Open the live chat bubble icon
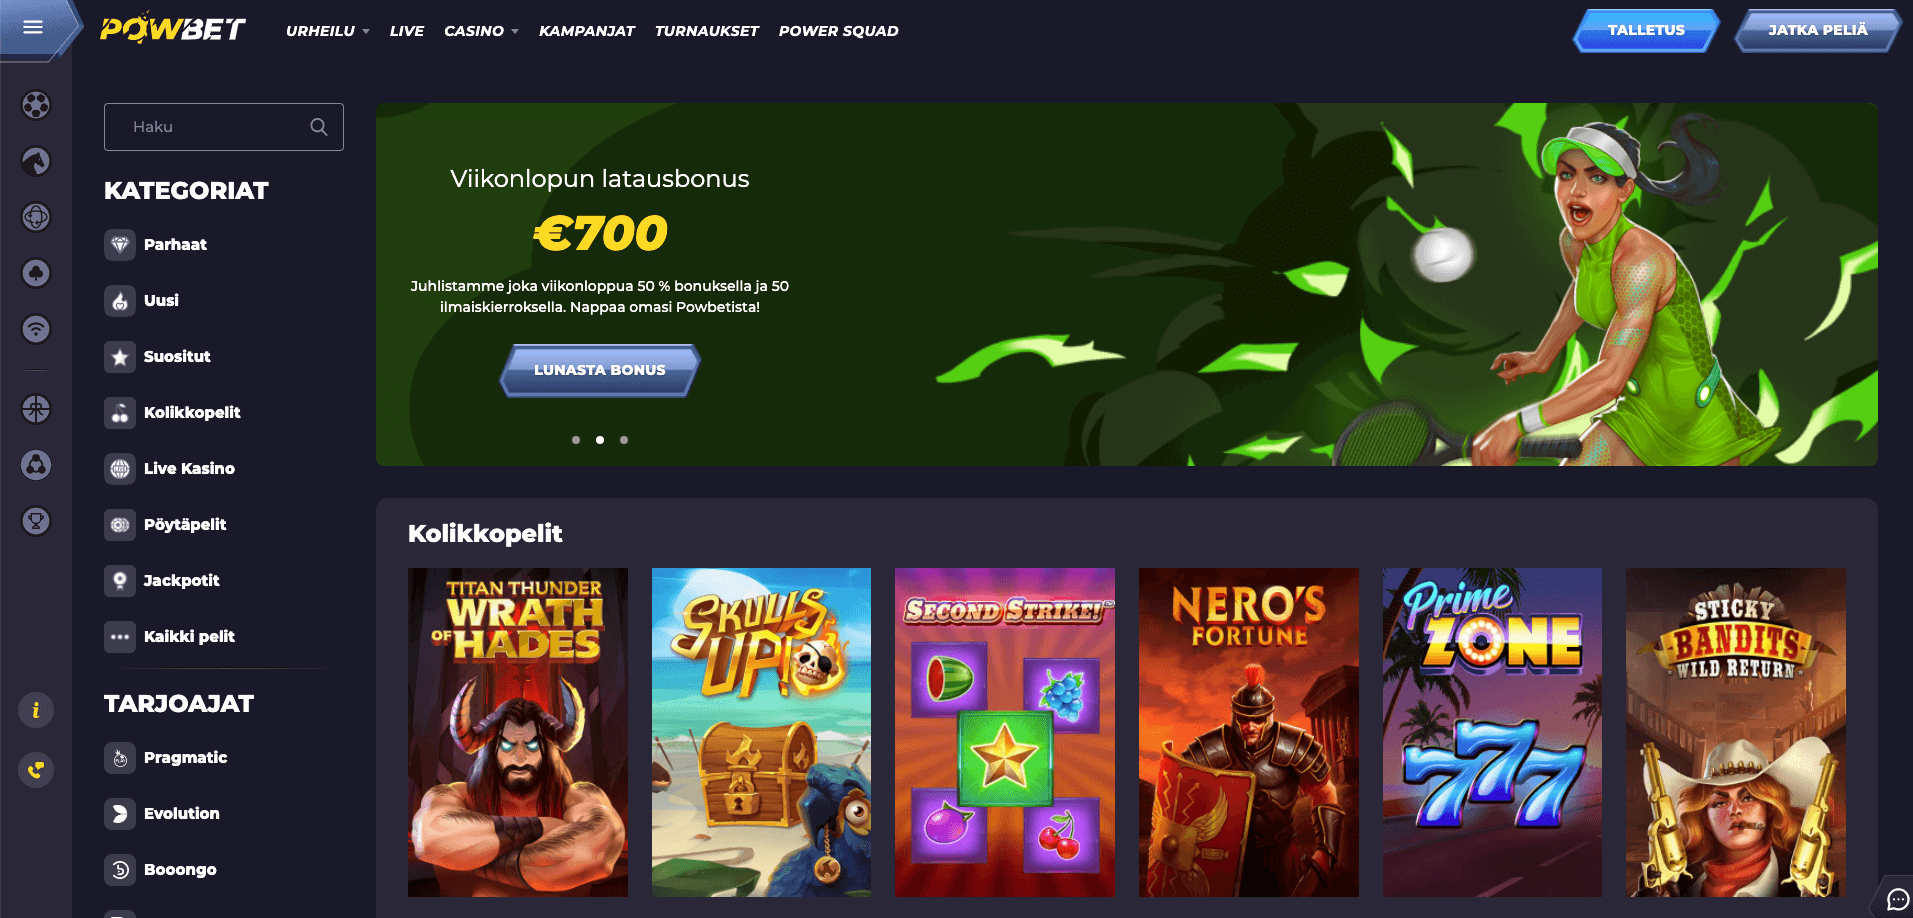 click(1897, 900)
